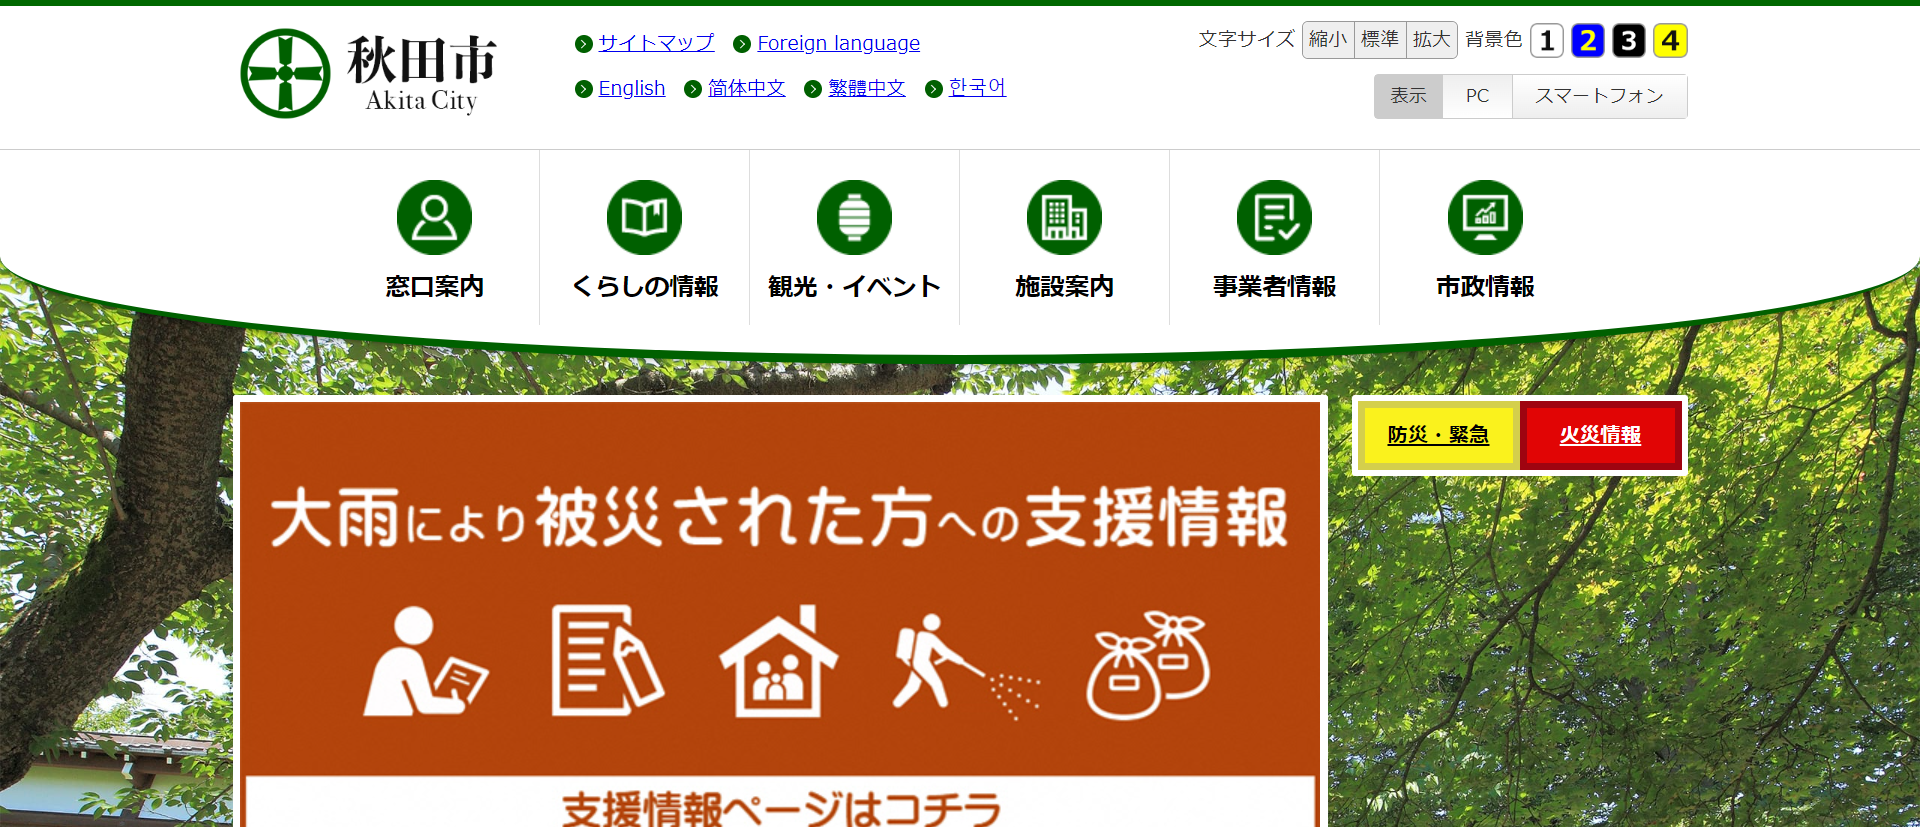Set text size to 標準
1920x827 pixels.
click(1380, 40)
